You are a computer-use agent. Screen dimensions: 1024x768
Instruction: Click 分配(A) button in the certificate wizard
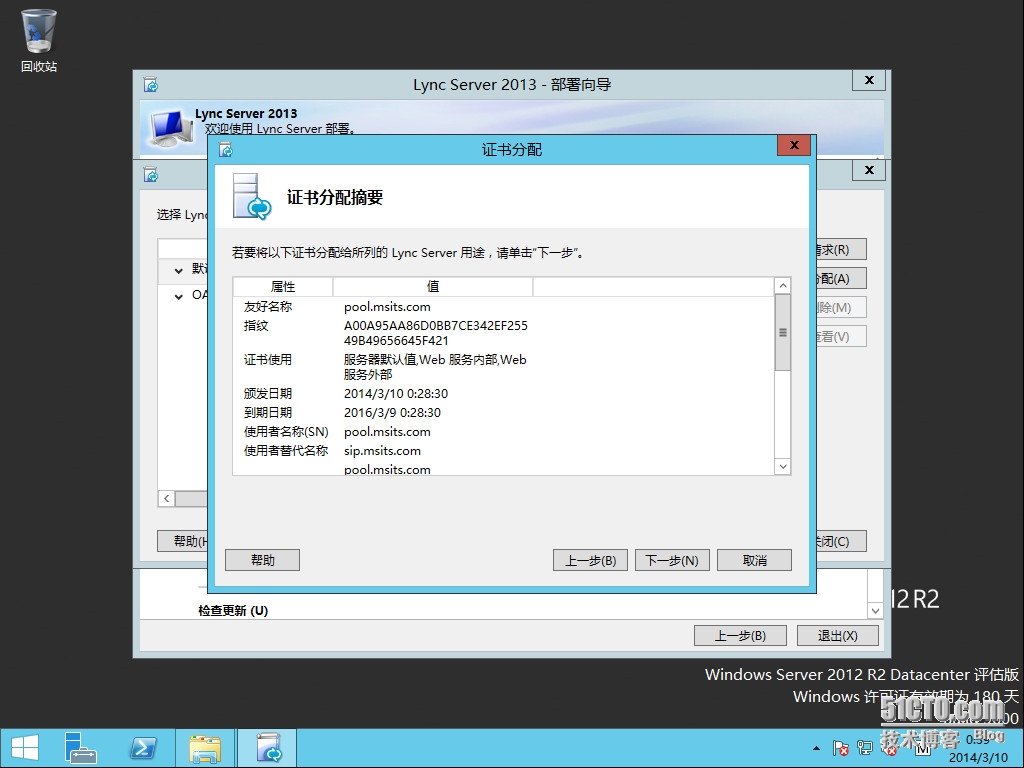pos(841,279)
